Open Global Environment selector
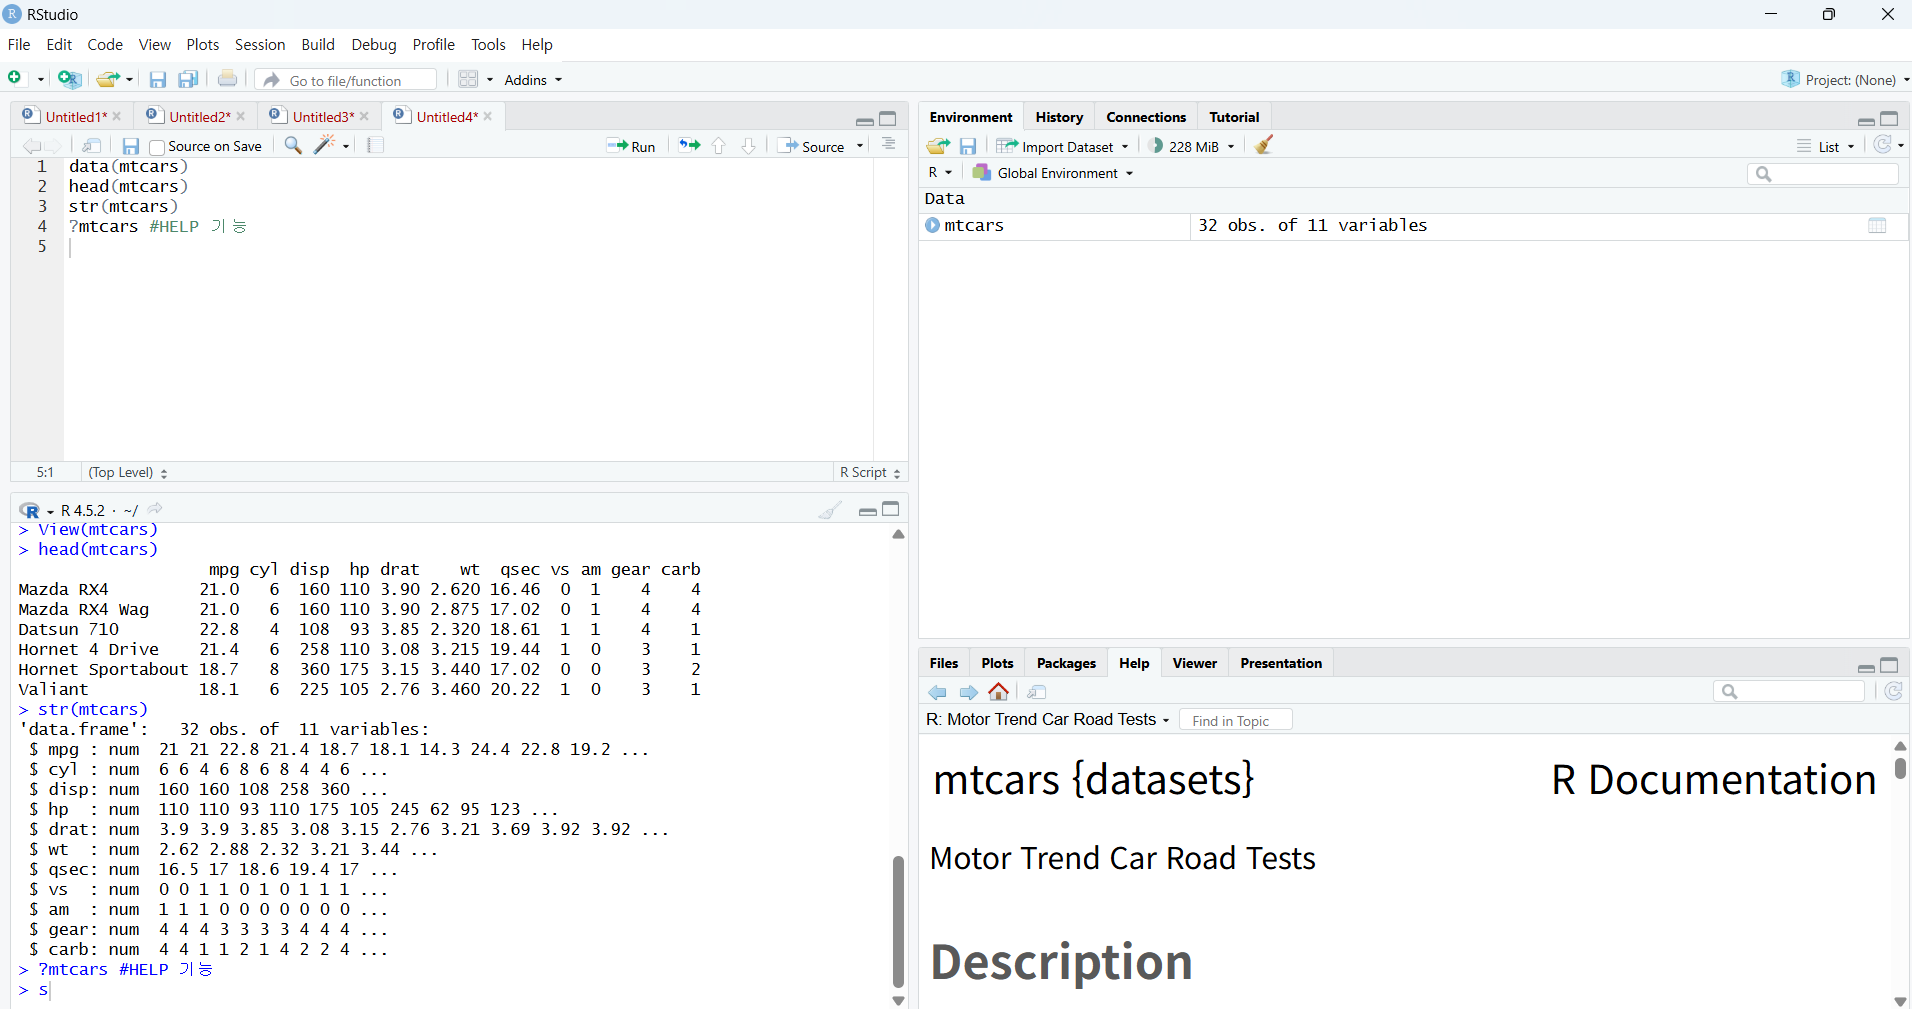1912x1009 pixels. pos(1054,173)
